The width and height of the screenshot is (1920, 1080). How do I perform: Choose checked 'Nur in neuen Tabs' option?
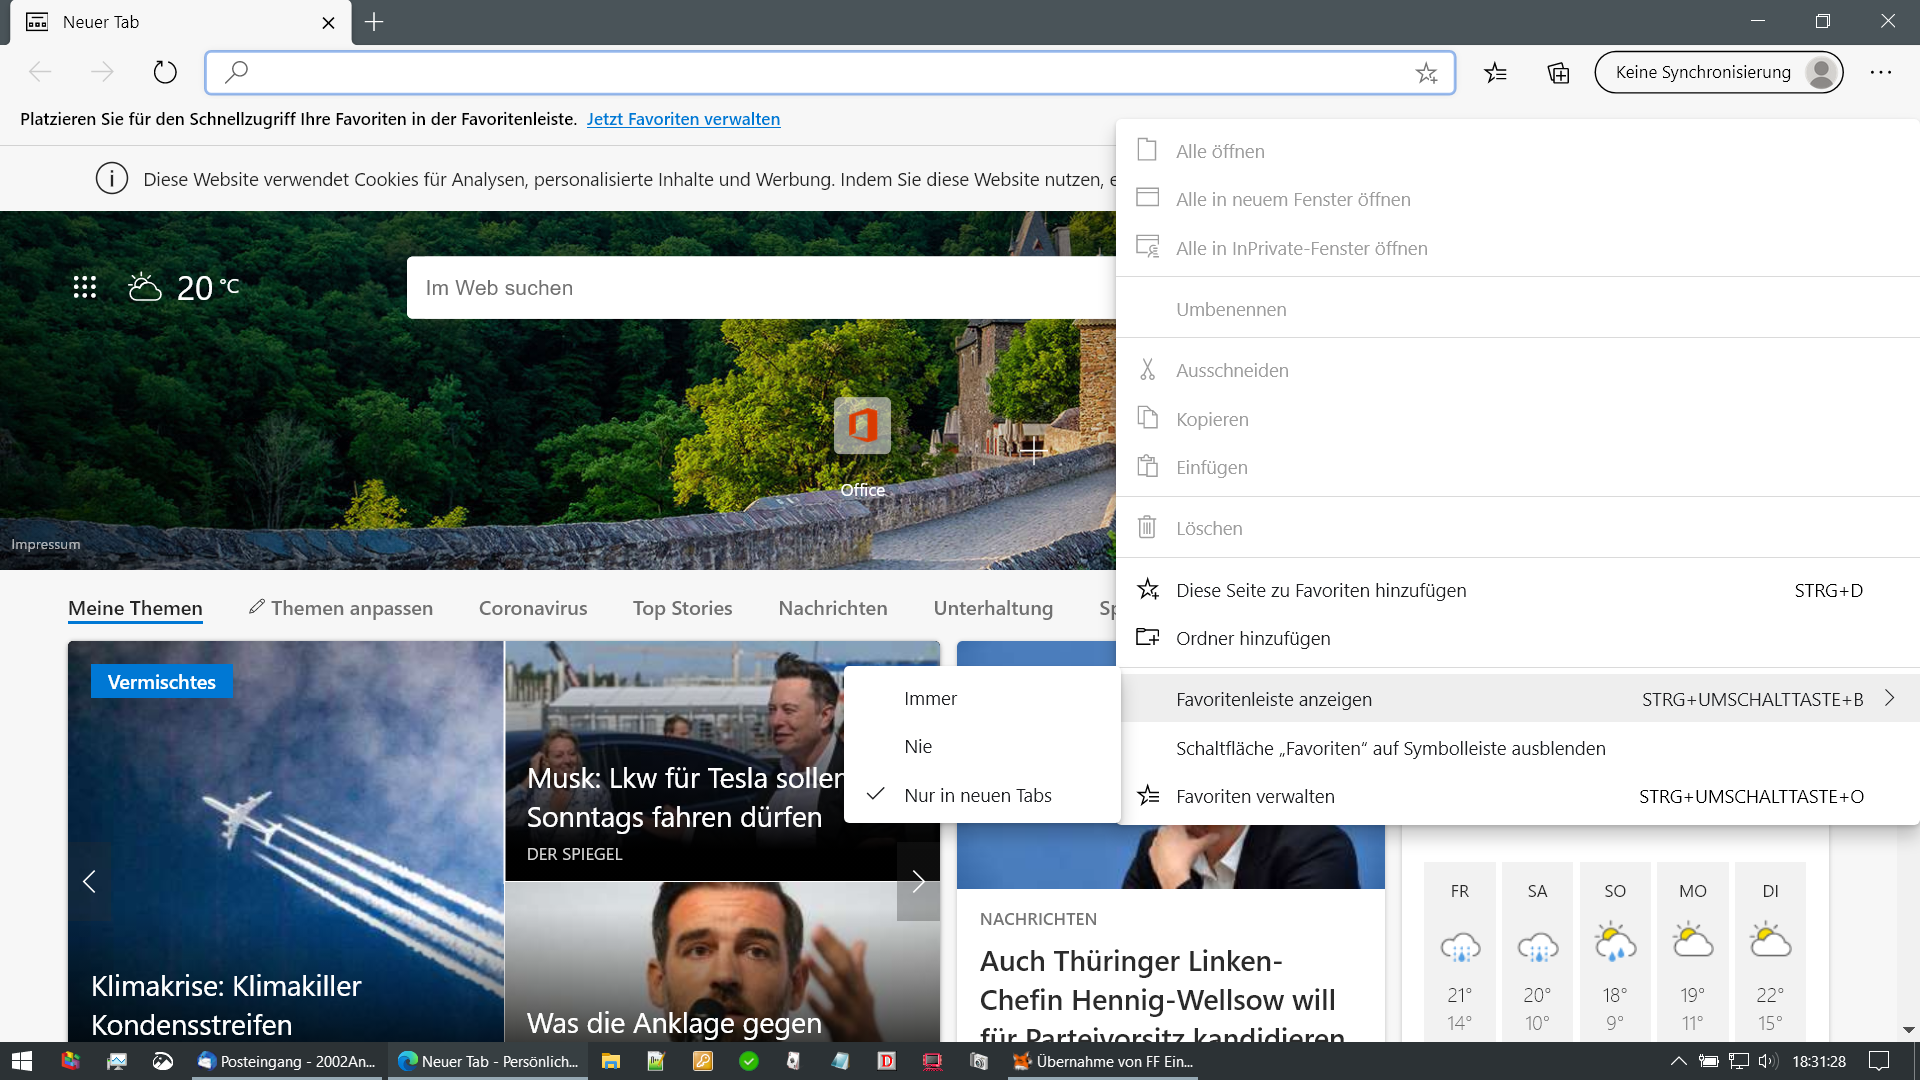(x=977, y=796)
